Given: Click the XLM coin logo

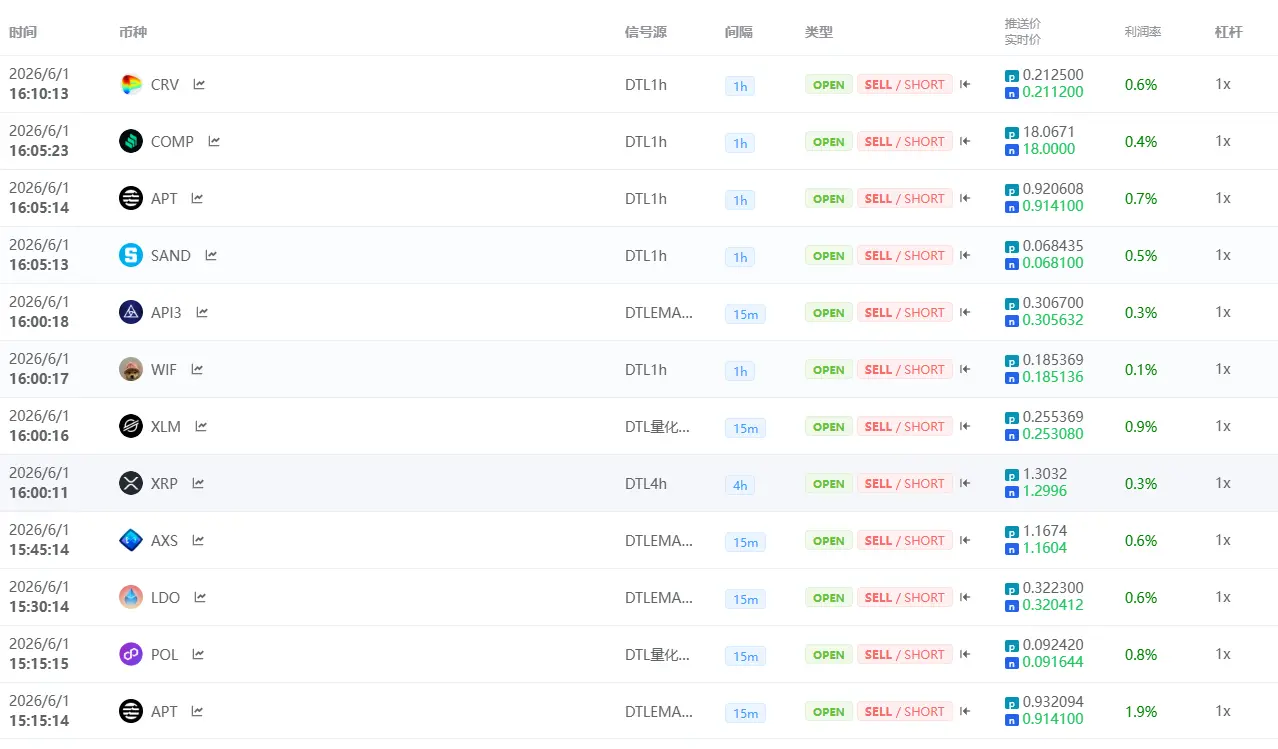Looking at the screenshot, I should click(x=131, y=427).
